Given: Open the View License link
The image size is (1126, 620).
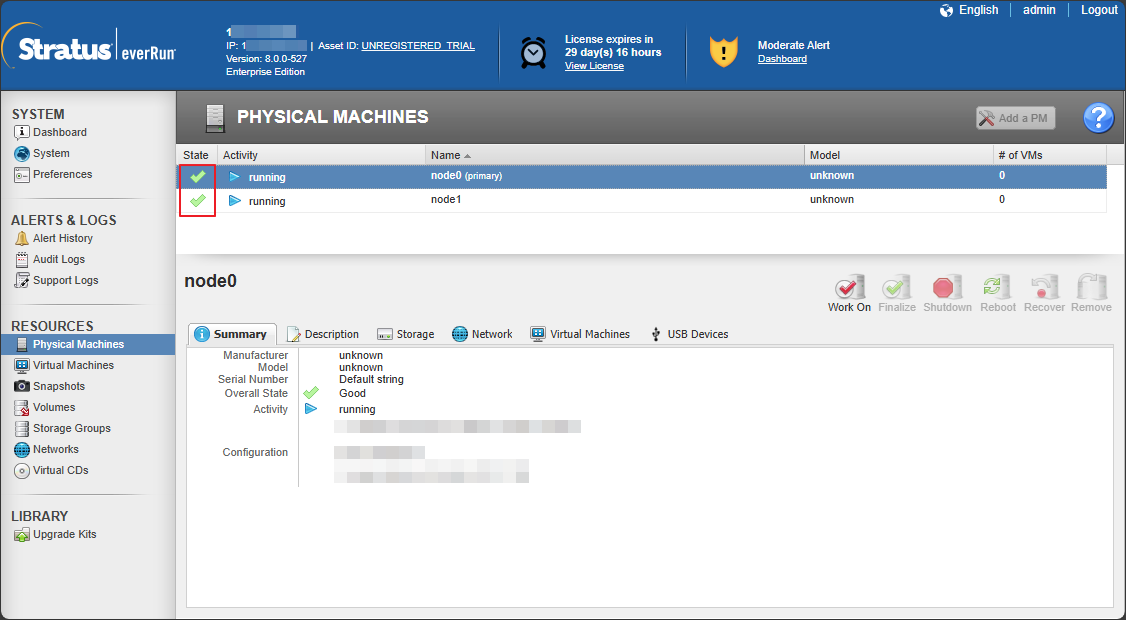Looking at the screenshot, I should [x=594, y=66].
